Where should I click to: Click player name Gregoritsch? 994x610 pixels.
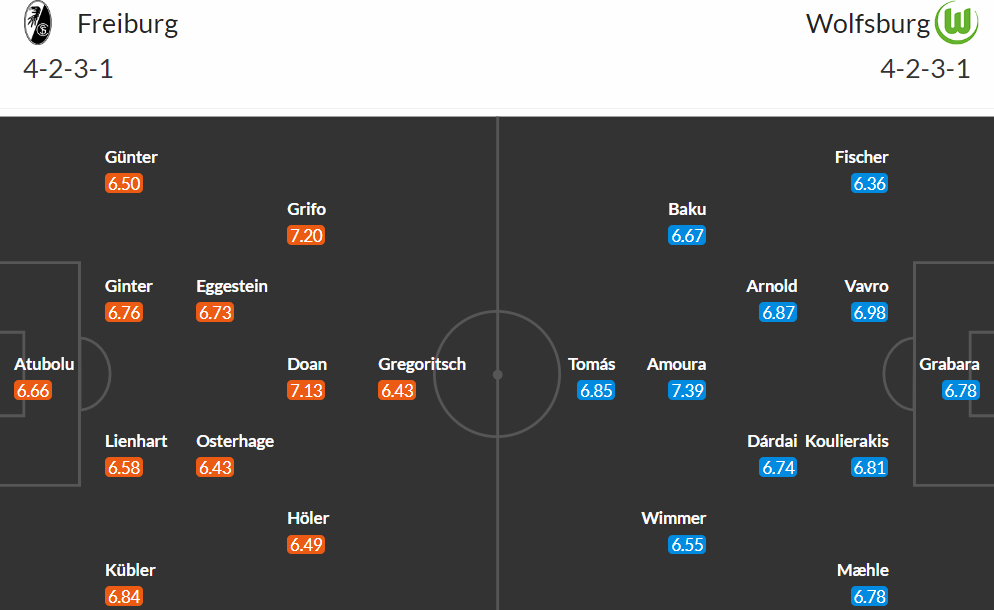click(422, 364)
